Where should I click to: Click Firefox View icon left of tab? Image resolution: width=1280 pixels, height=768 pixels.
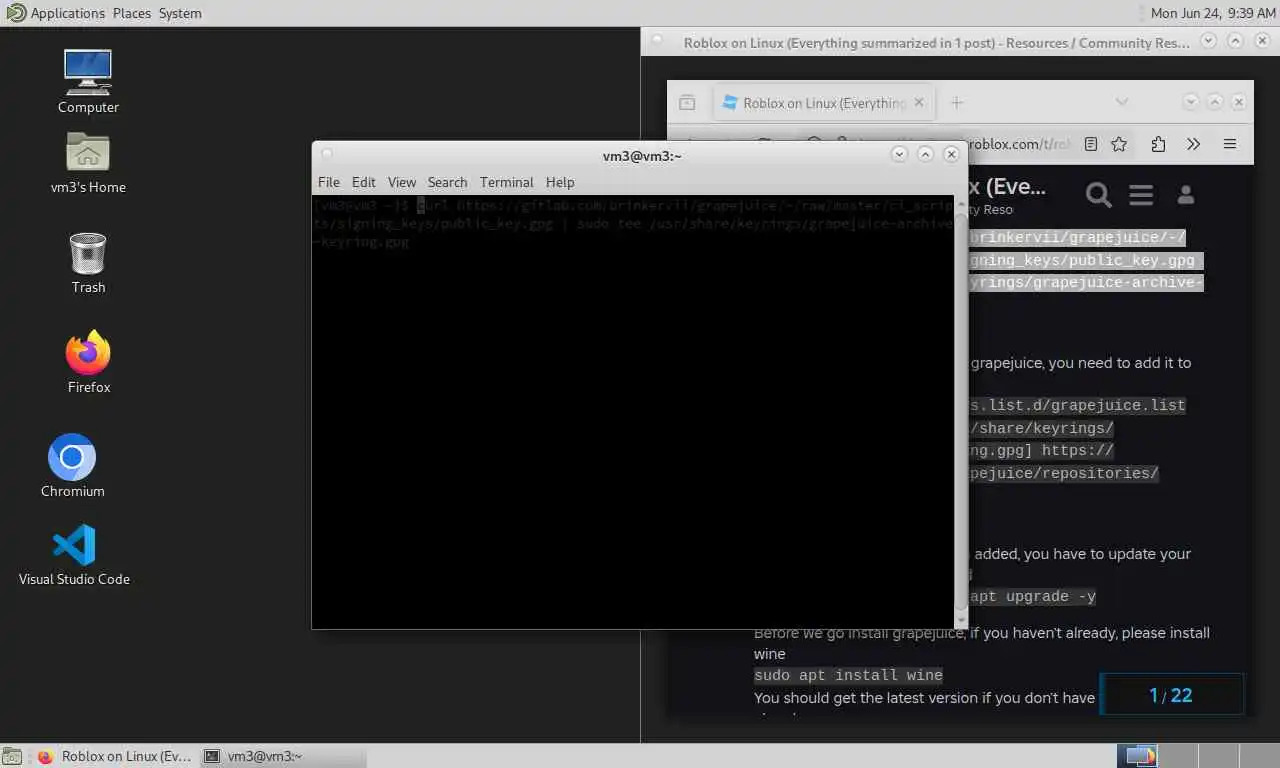pyautogui.click(x=687, y=102)
